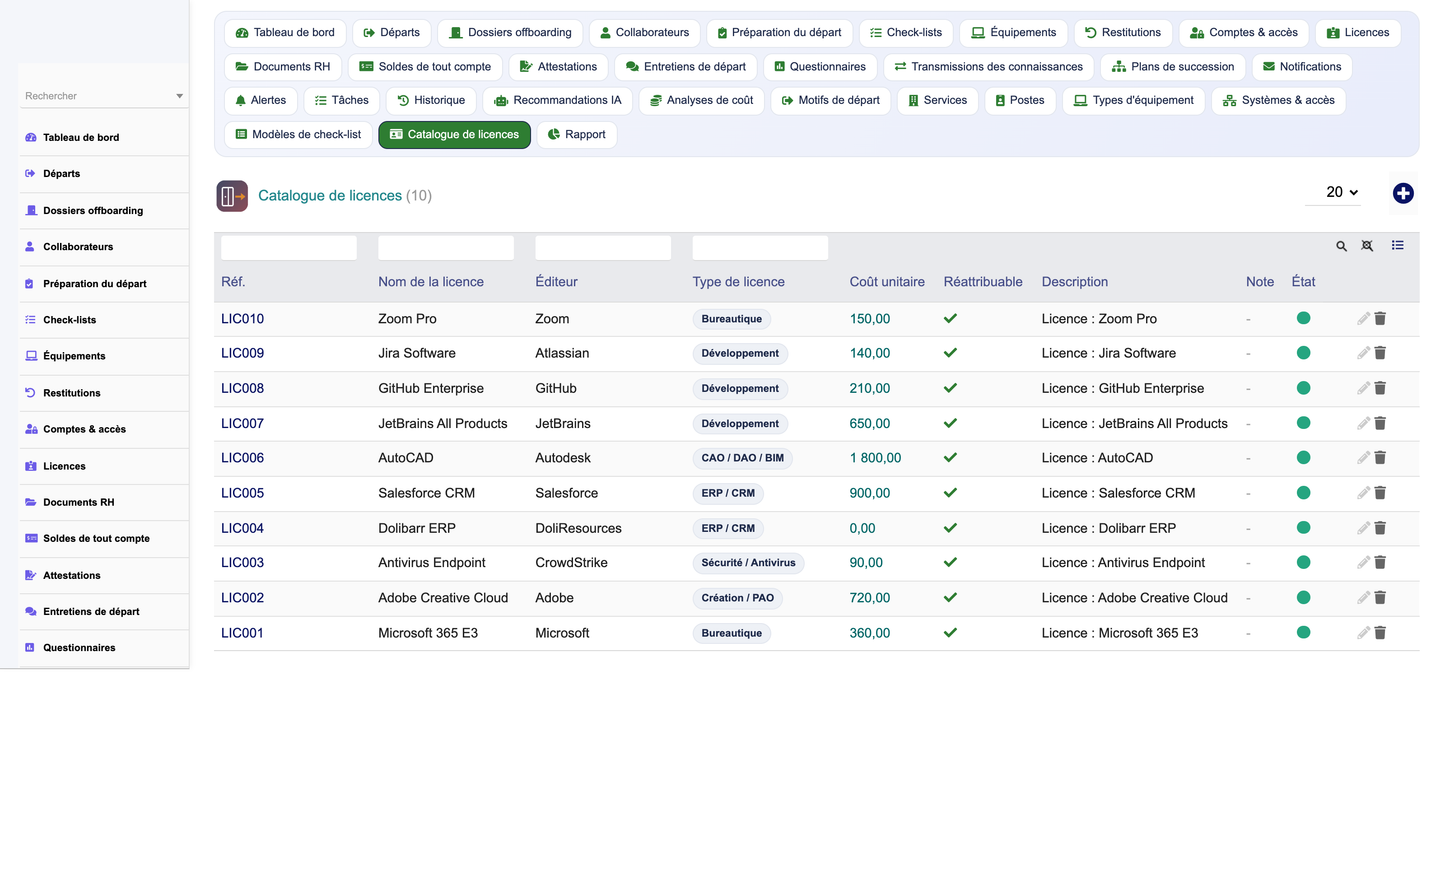Sort by the Coût unitaire column header
Image resolution: width=1445 pixels, height=894 pixels.
(887, 282)
